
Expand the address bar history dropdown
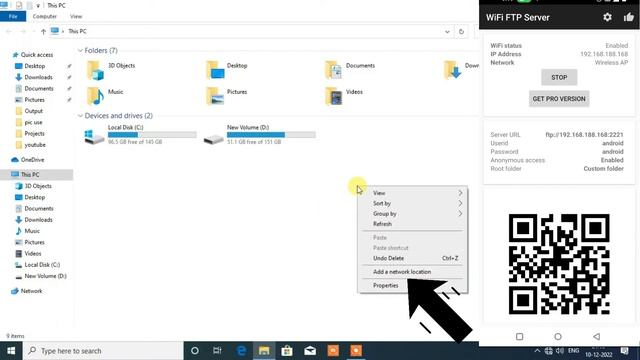(447, 31)
